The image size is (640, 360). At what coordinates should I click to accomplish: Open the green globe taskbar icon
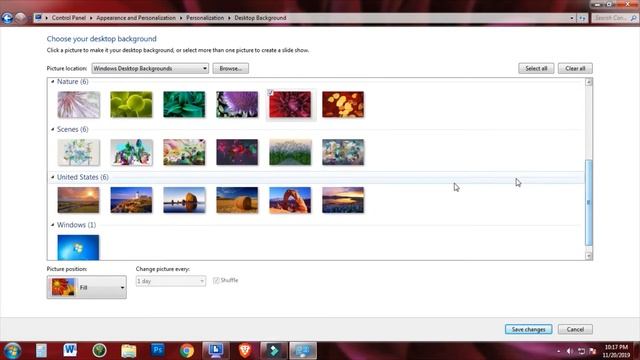[99, 350]
